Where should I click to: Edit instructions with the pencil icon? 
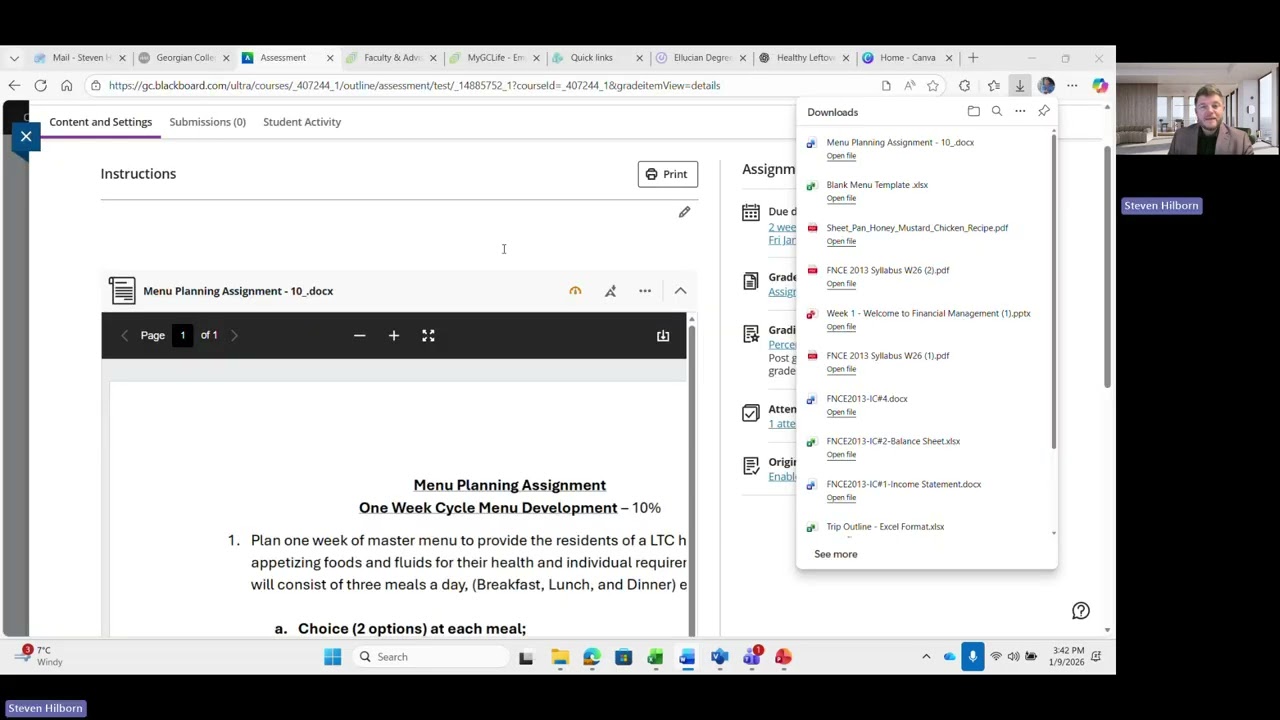(x=684, y=212)
